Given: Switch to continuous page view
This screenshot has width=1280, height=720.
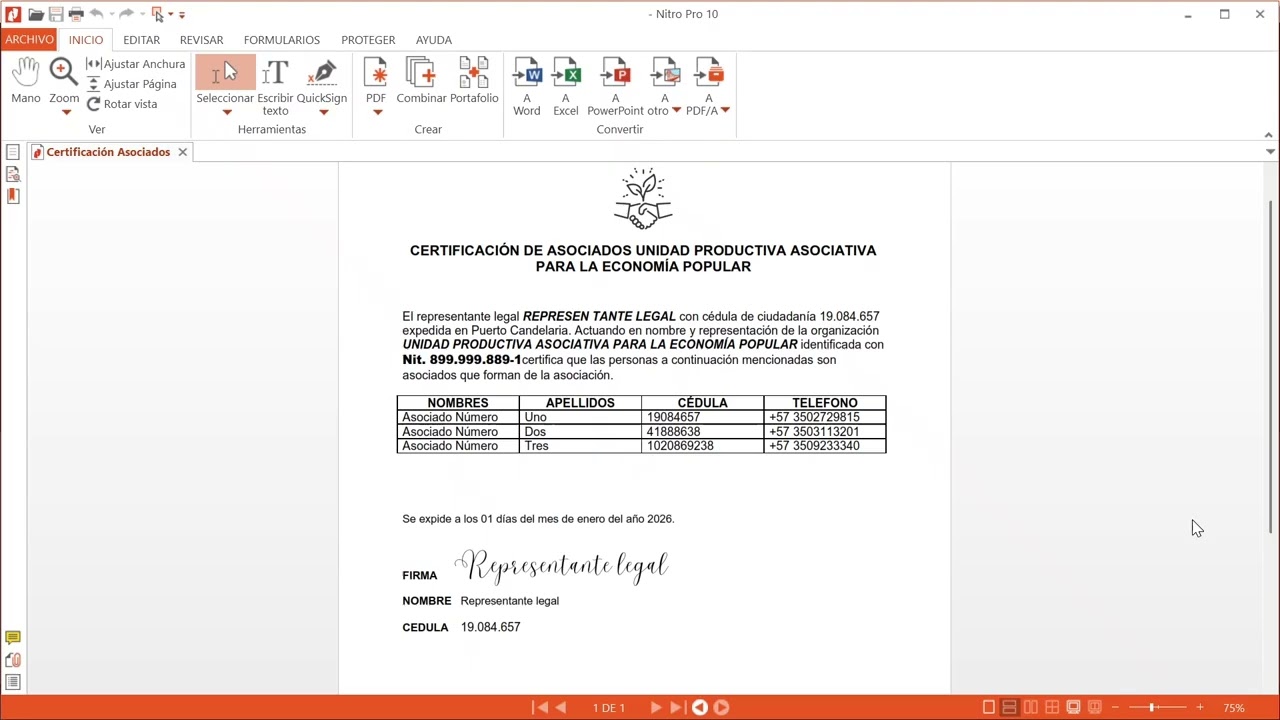Looking at the screenshot, I should coord(1010,707).
